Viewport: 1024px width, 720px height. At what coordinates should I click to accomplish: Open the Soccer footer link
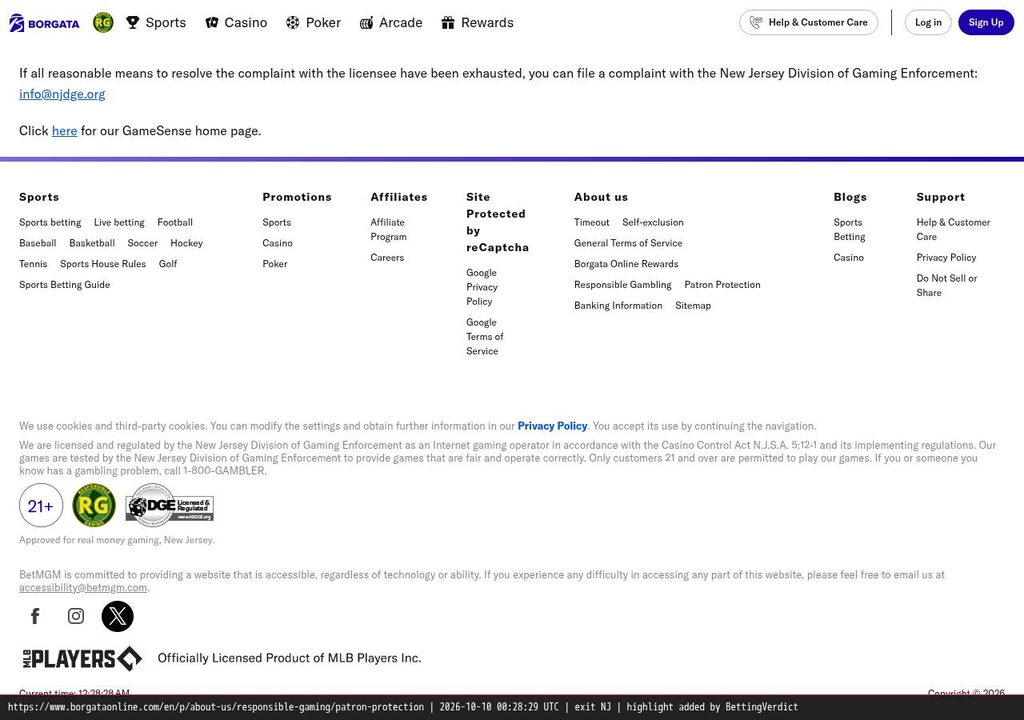point(142,243)
